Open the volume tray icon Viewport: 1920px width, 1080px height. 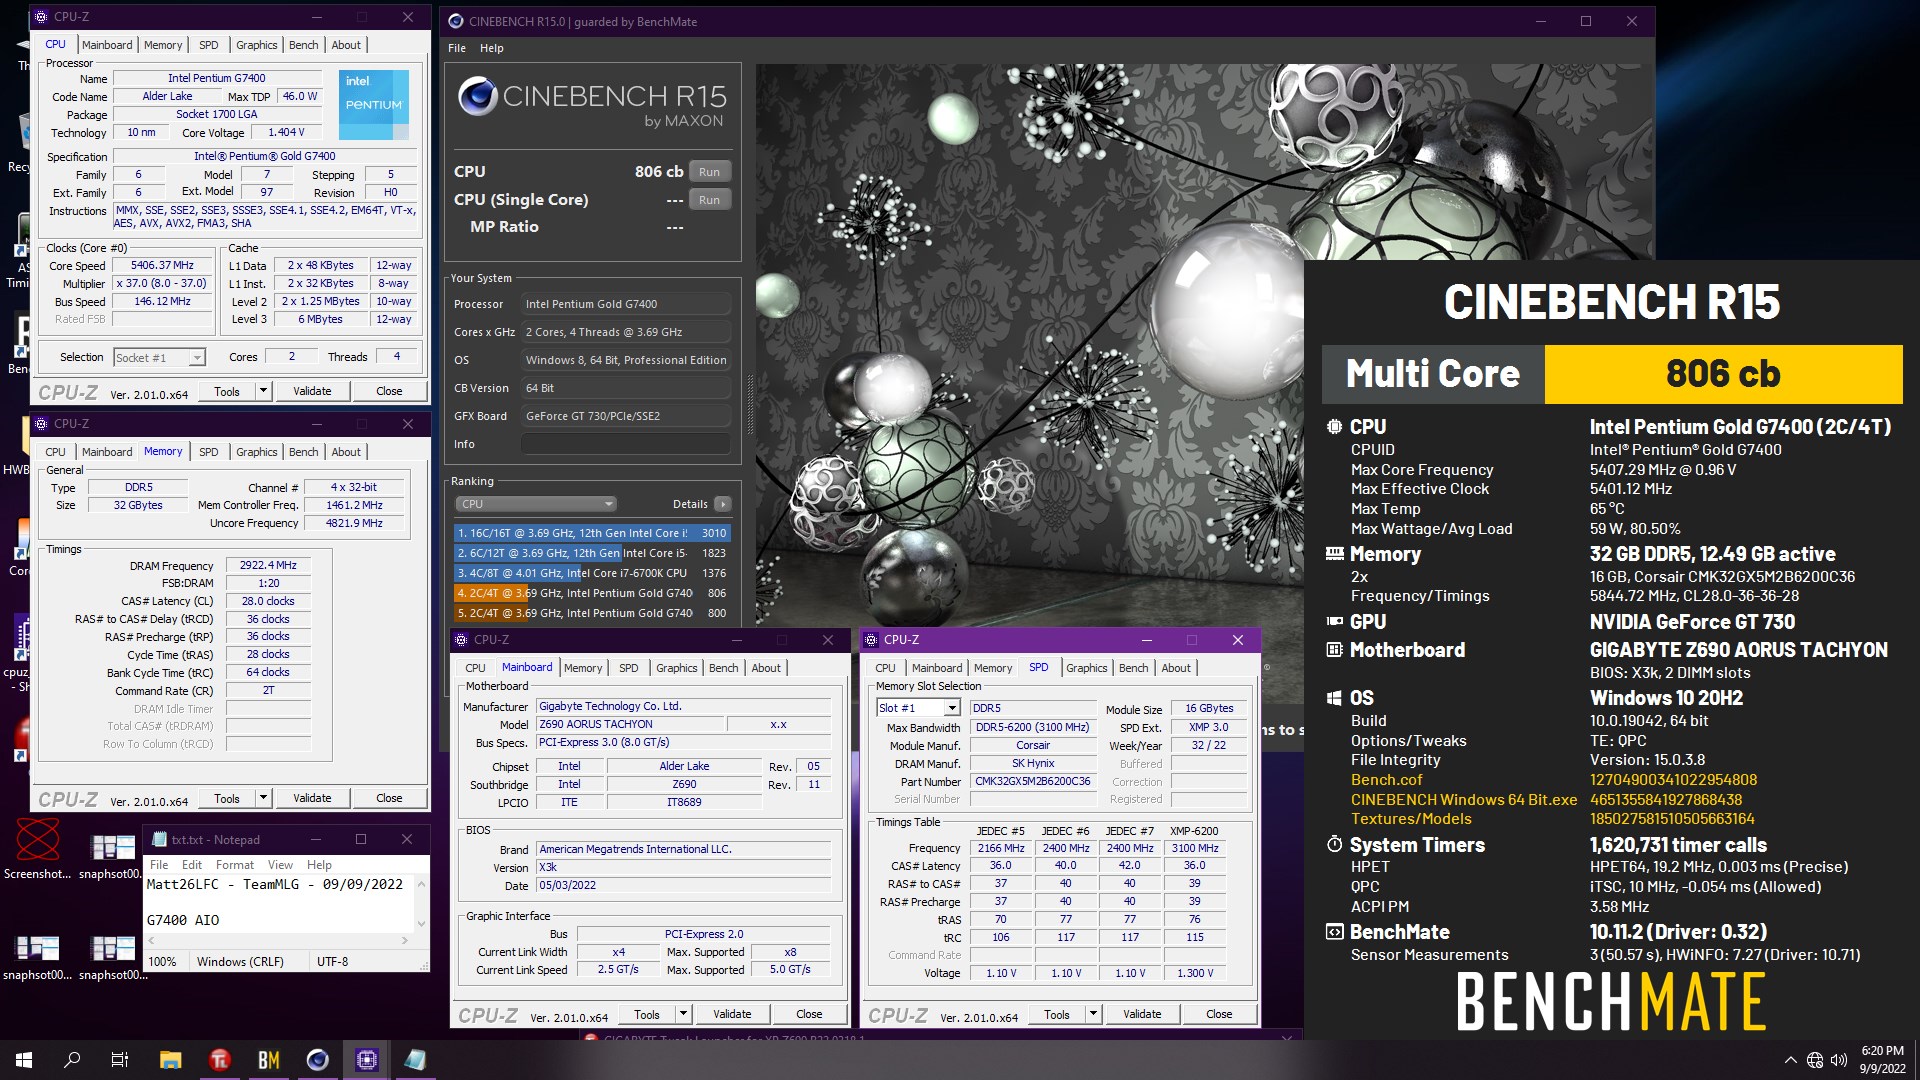point(1838,1060)
